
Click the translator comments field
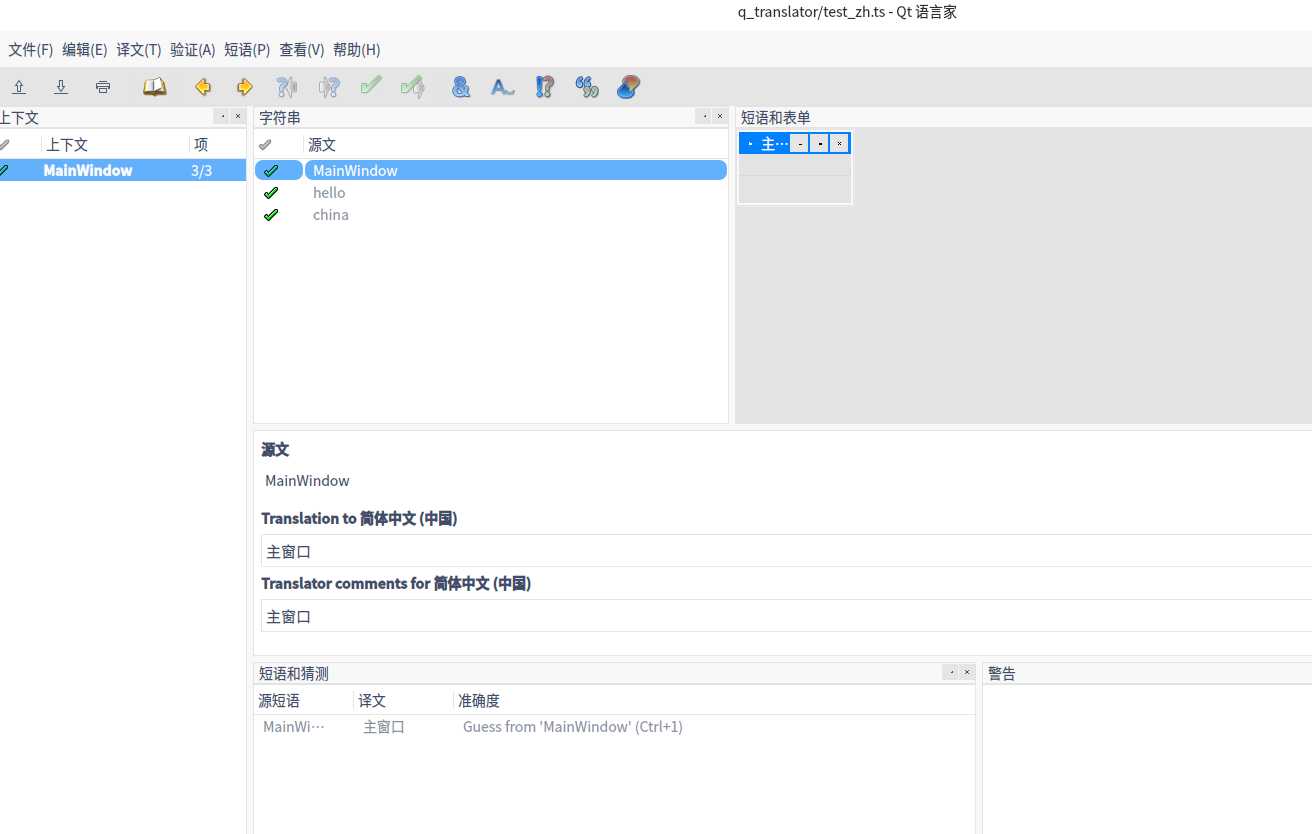(x=786, y=616)
